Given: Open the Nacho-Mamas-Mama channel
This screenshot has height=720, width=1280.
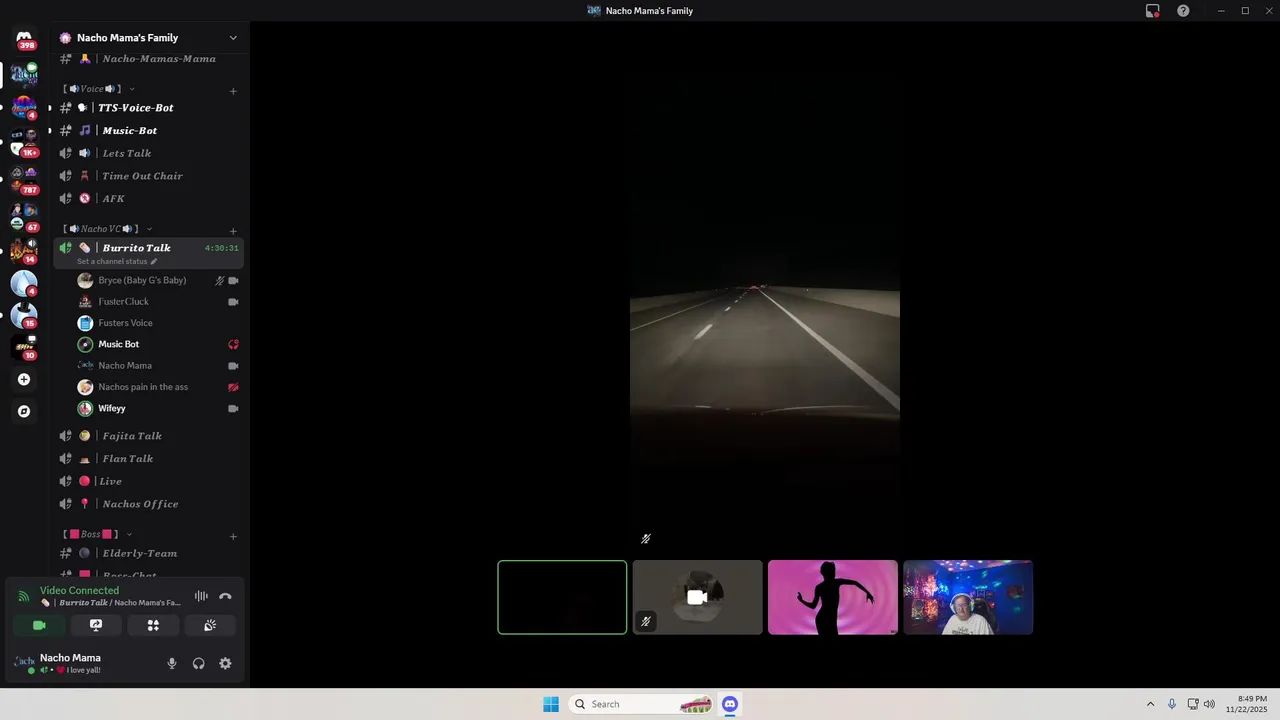Looking at the screenshot, I should click(149, 59).
